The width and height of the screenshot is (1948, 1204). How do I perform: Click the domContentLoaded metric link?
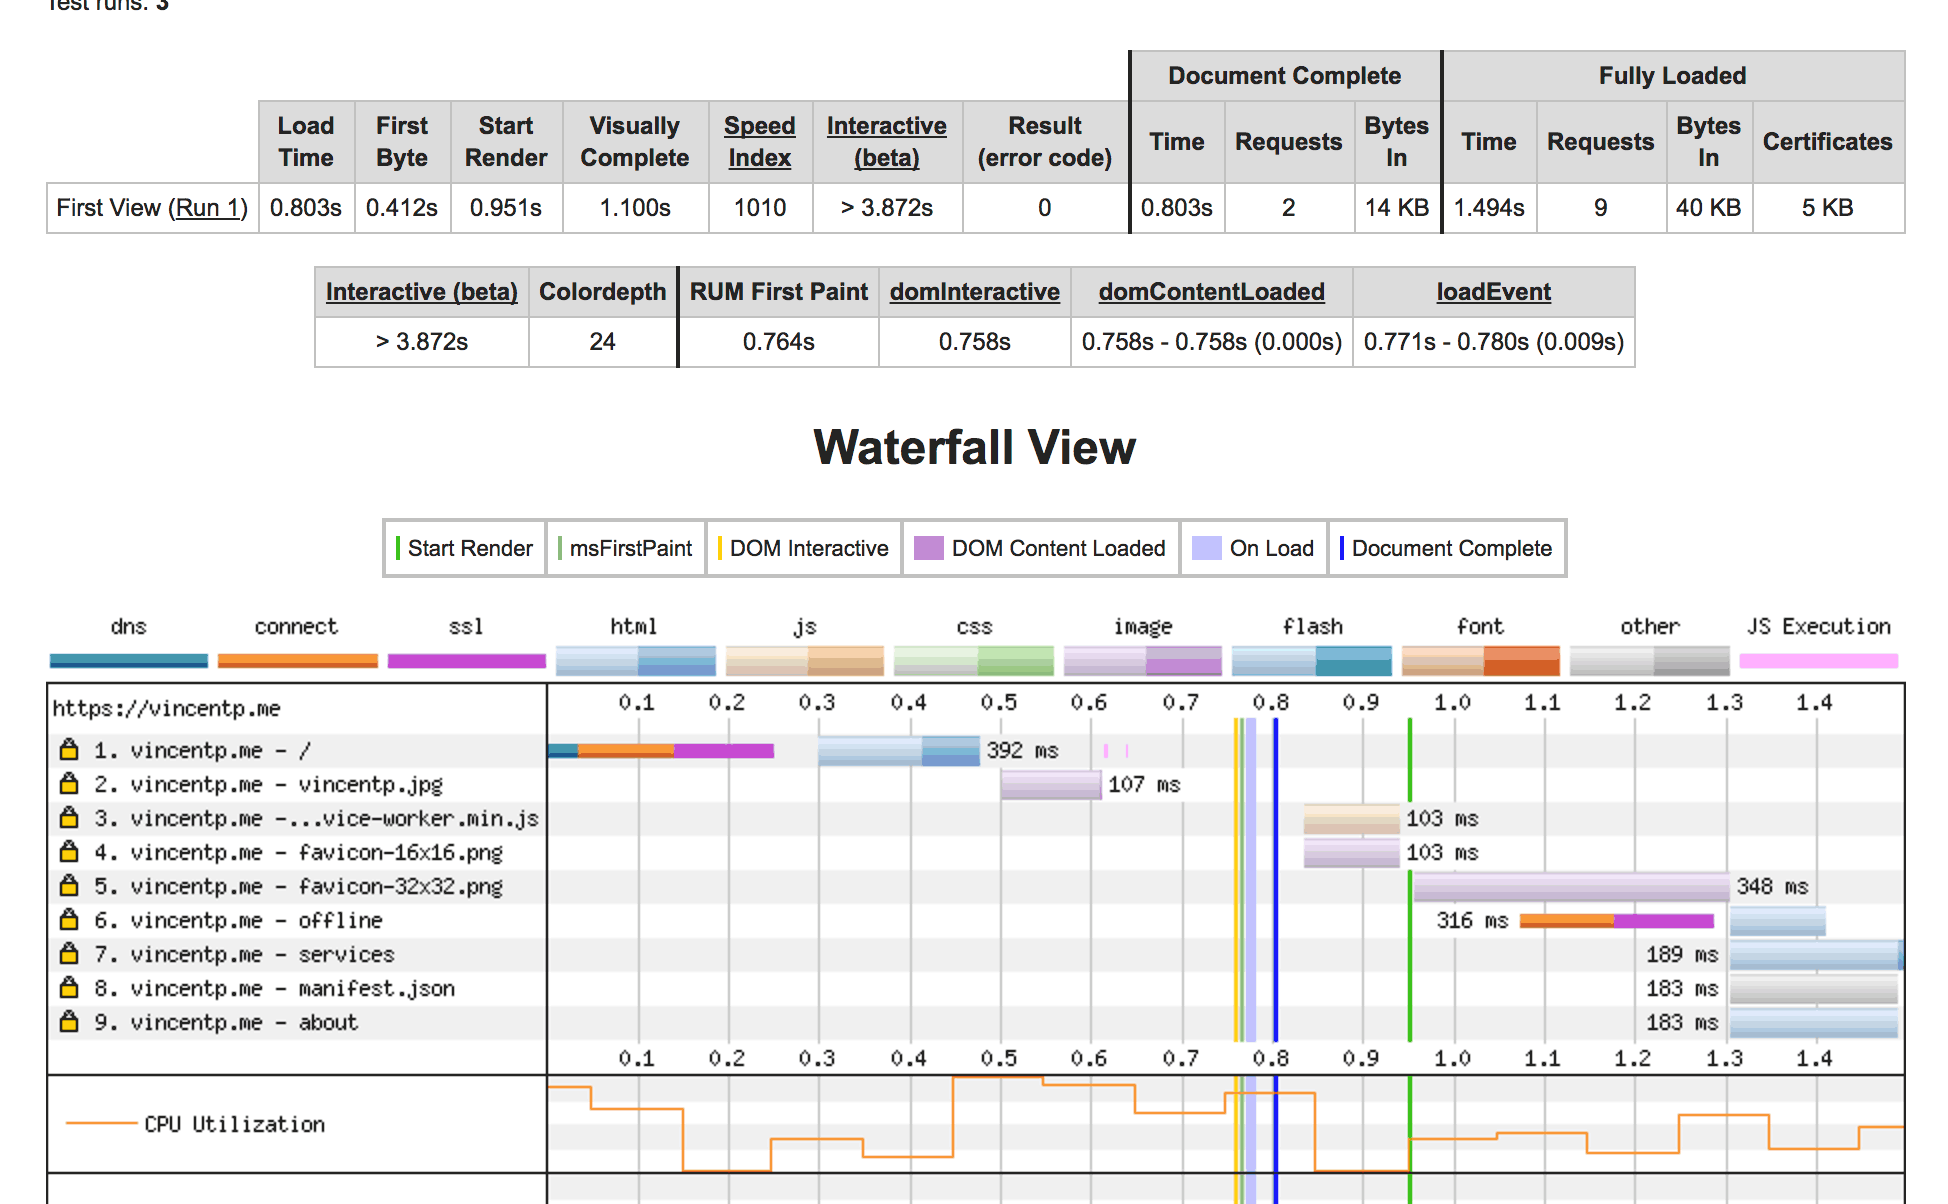click(1211, 291)
